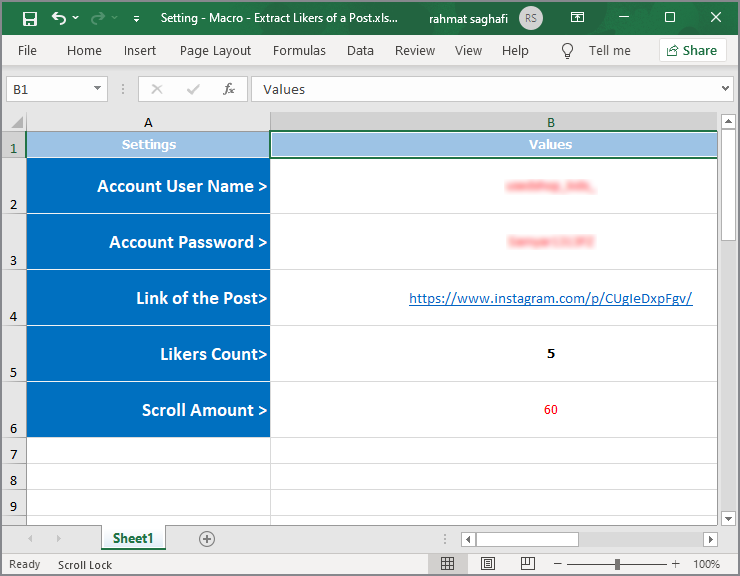This screenshot has height=576, width=740.
Task: Click the zoom slider handle
Action: coord(617,564)
